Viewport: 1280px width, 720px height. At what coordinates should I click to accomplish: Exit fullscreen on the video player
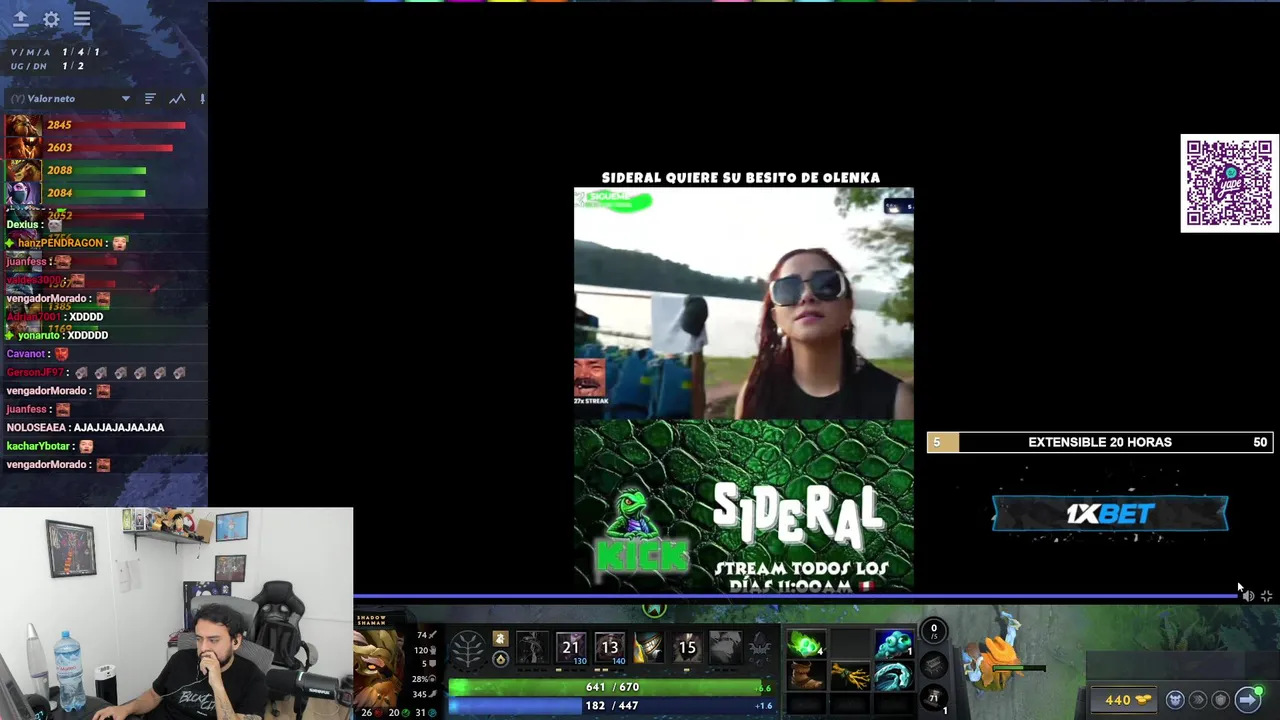[1267, 596]
